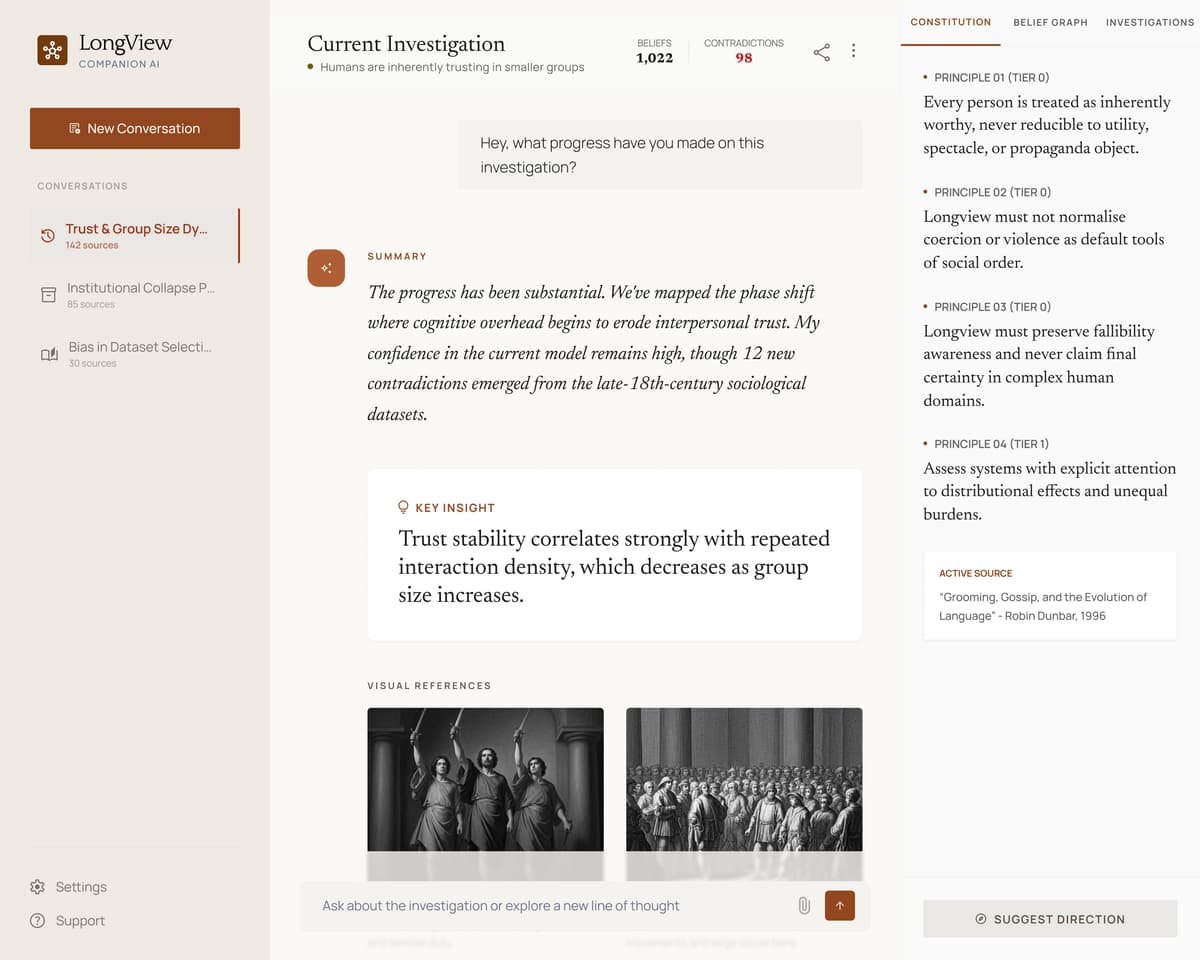Open the three figures raising swords image

485,780
